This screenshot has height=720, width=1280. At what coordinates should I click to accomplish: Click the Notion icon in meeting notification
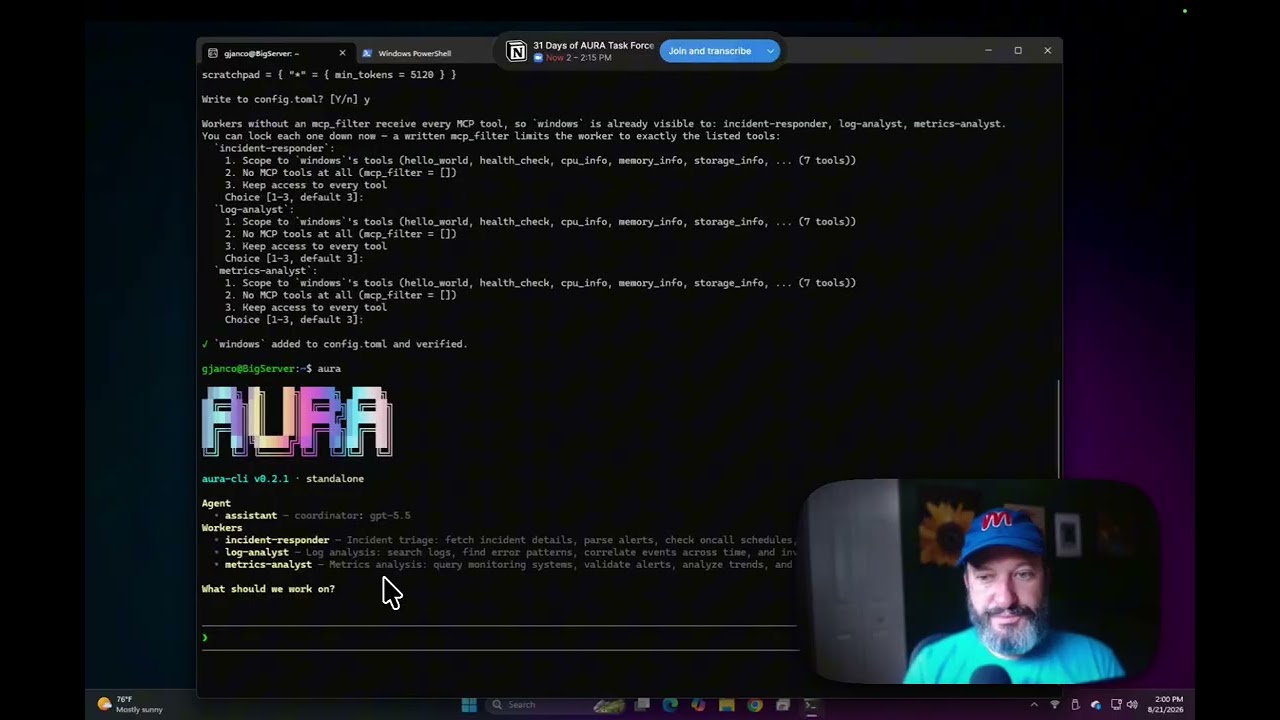pyautogui.click(x=516, y=51)
